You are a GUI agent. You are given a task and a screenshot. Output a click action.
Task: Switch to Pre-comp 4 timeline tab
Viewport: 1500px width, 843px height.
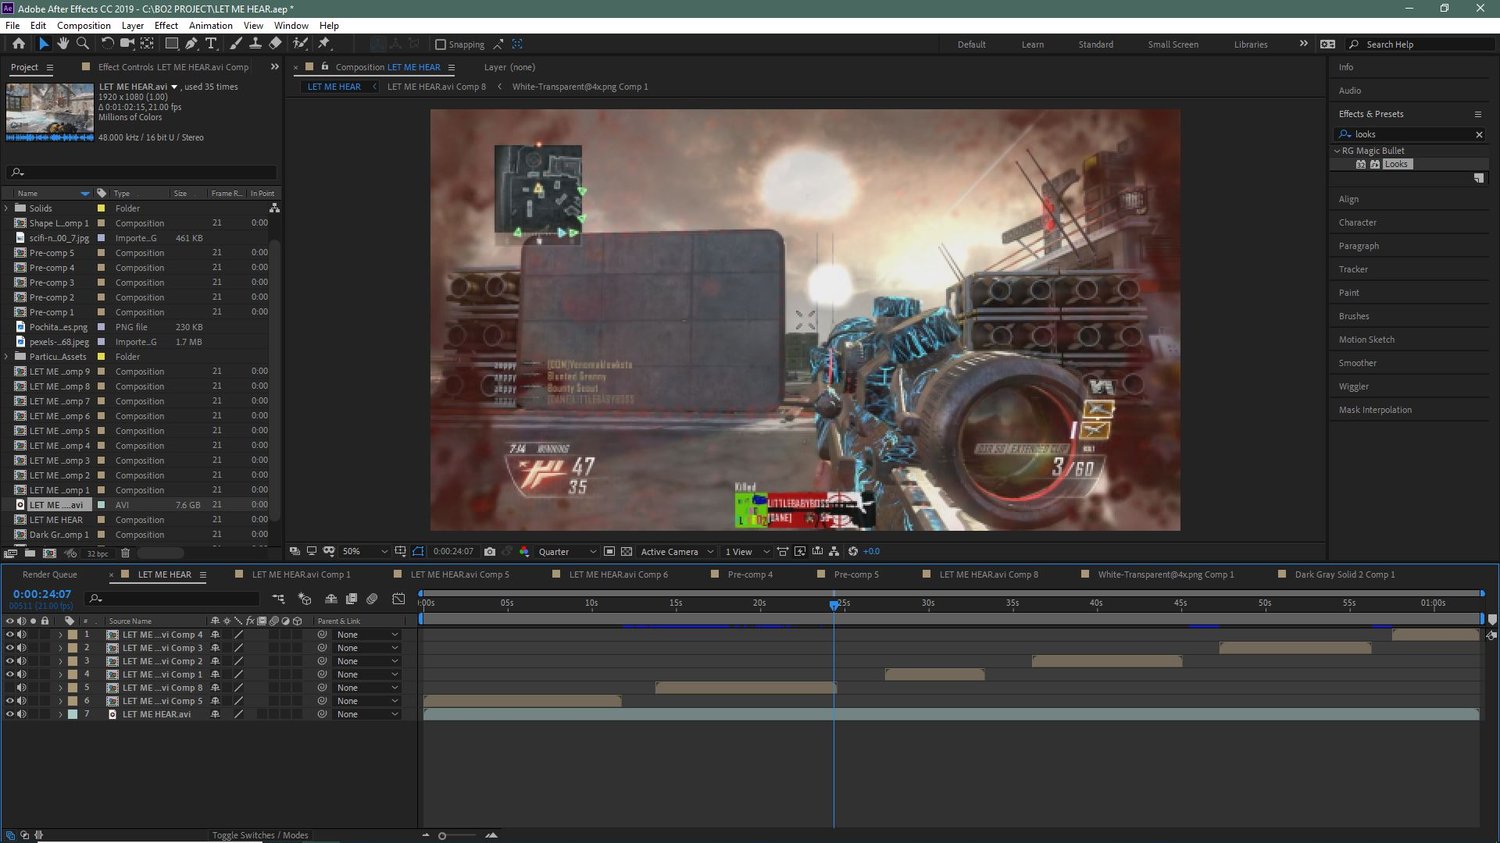[750, 575]
